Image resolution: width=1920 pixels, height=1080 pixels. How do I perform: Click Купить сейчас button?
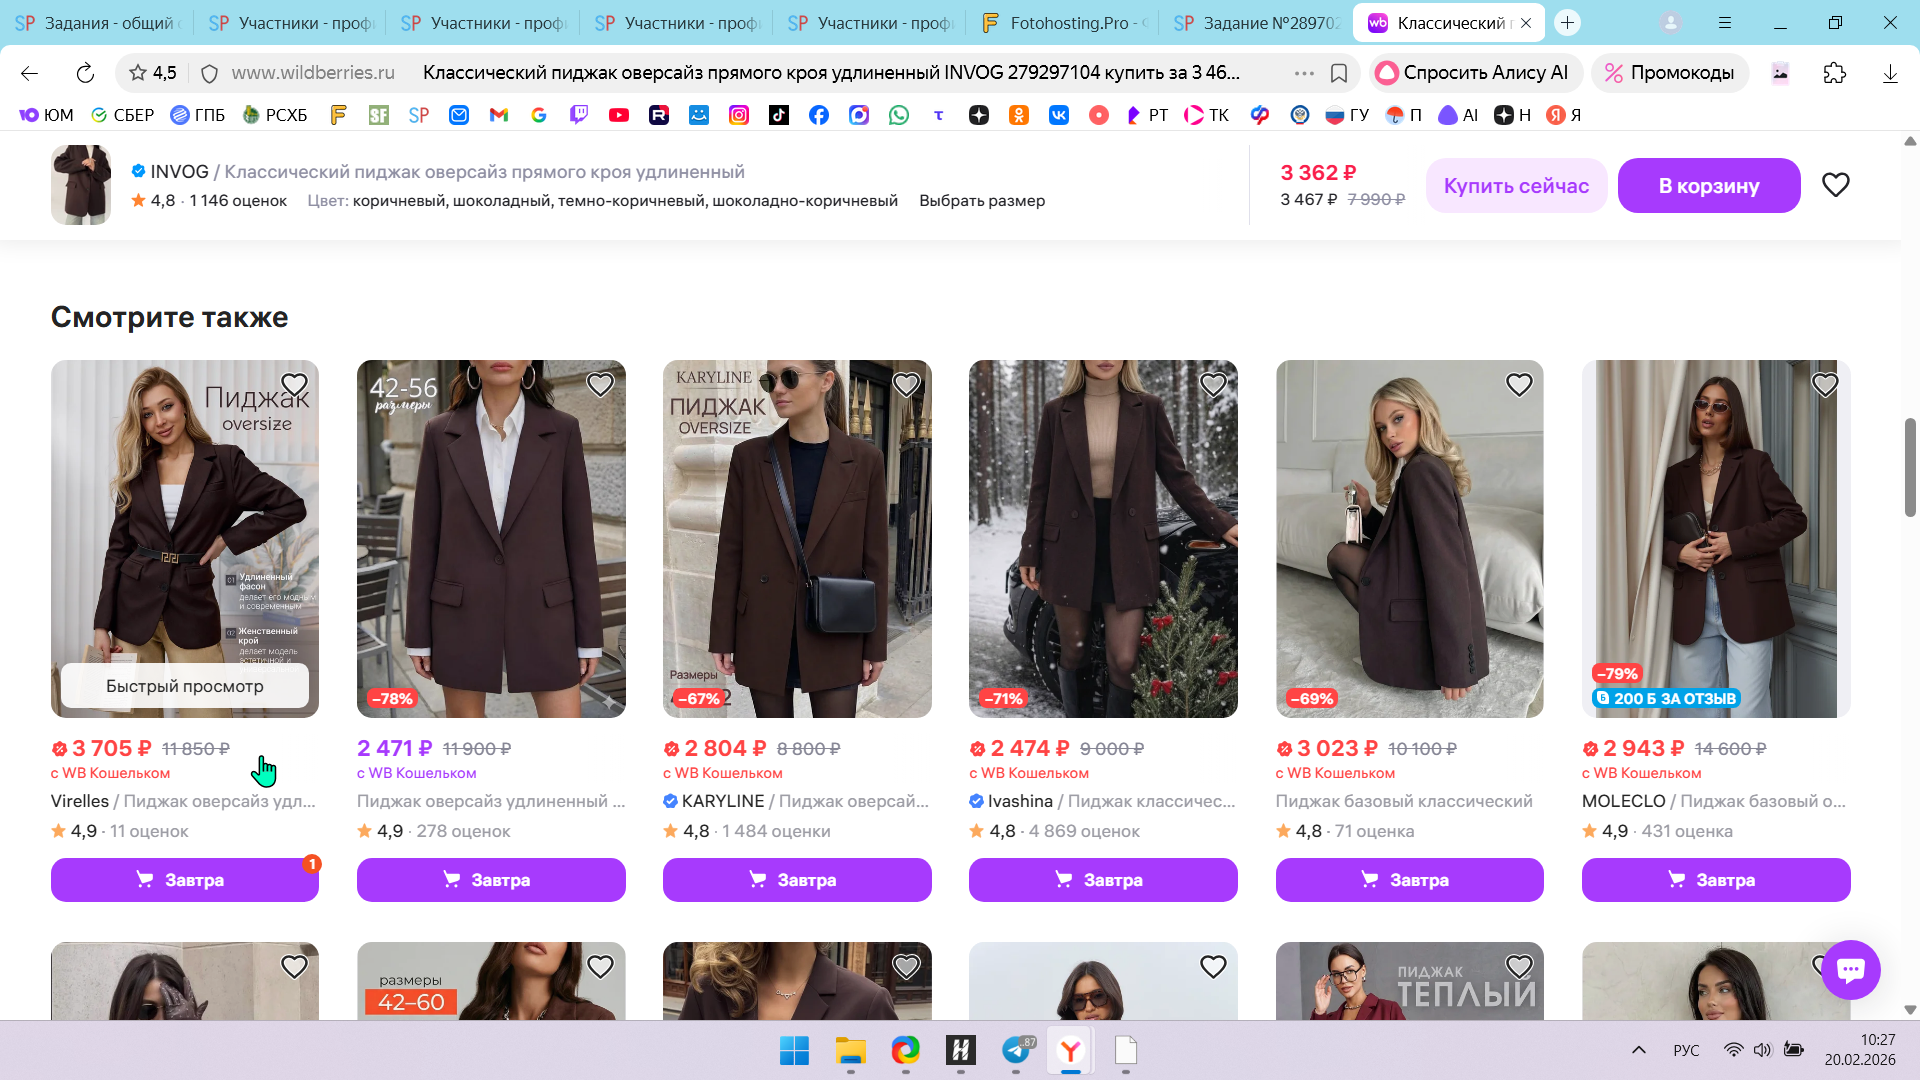(1515, 186)
